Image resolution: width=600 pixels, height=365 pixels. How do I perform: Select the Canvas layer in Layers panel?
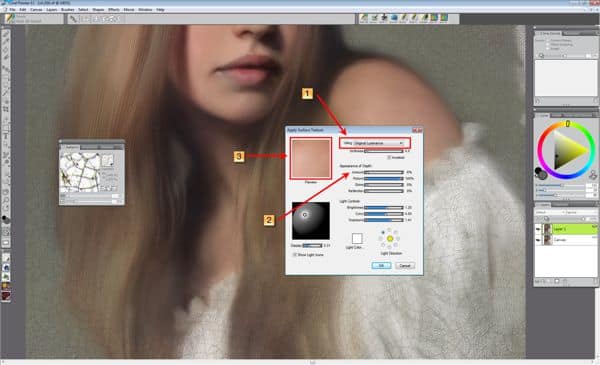(566, 240)
